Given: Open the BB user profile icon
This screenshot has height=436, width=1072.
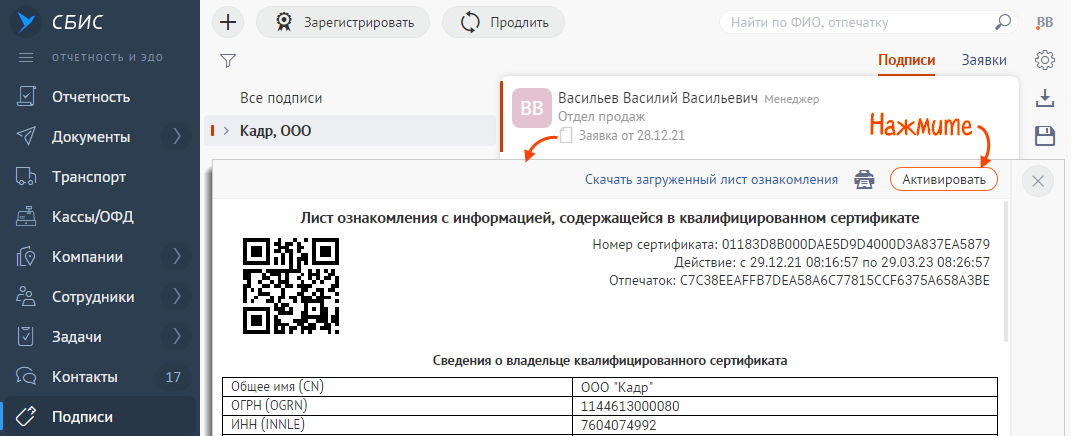Looking at the screenshot, I should point(1045,23).
